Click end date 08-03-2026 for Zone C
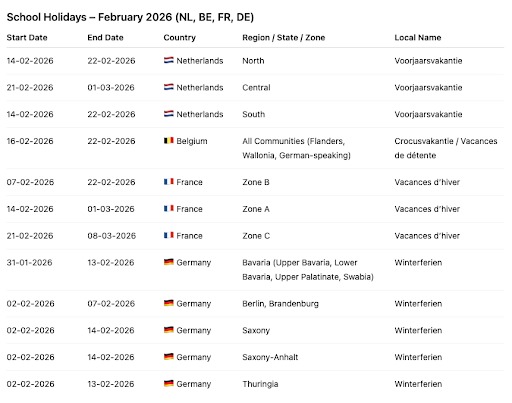512x403 pixels. [x=112, y=236]
